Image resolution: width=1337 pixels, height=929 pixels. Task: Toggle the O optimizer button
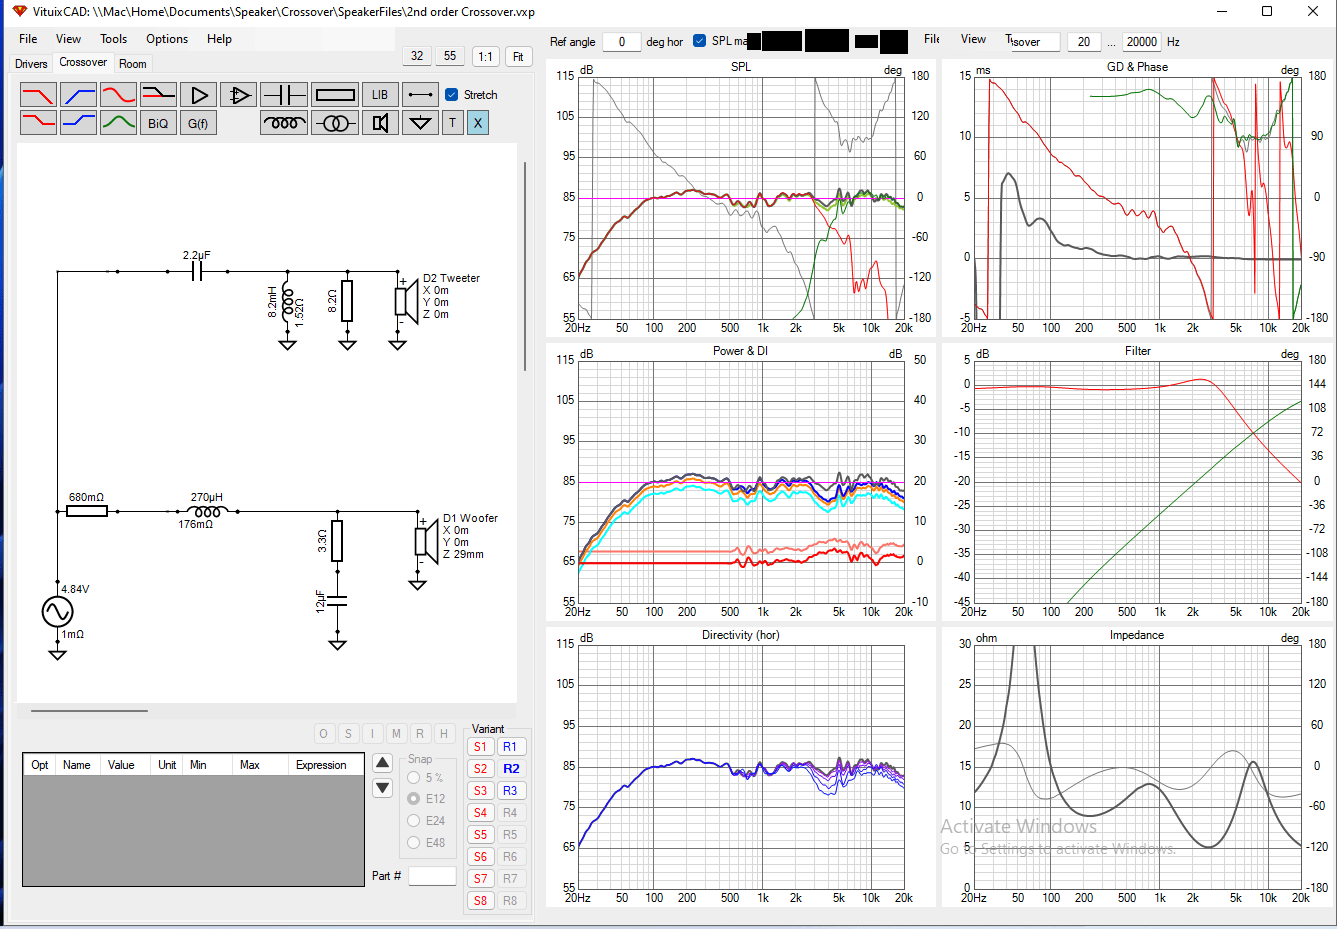point(323,734)
